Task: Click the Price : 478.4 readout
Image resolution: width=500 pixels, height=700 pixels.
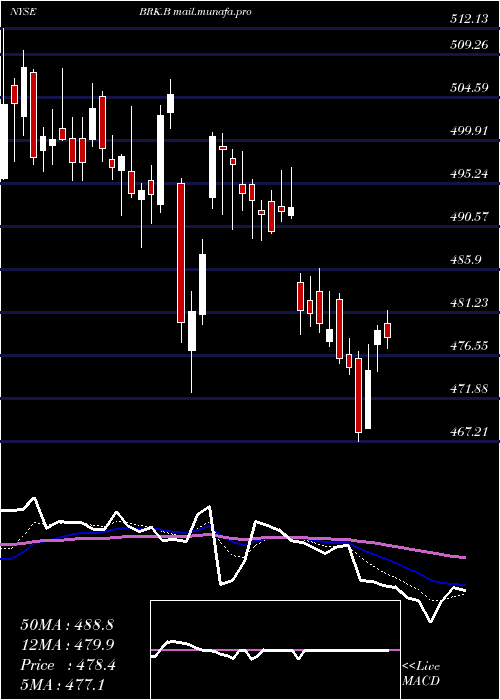Action: [68, 665]
